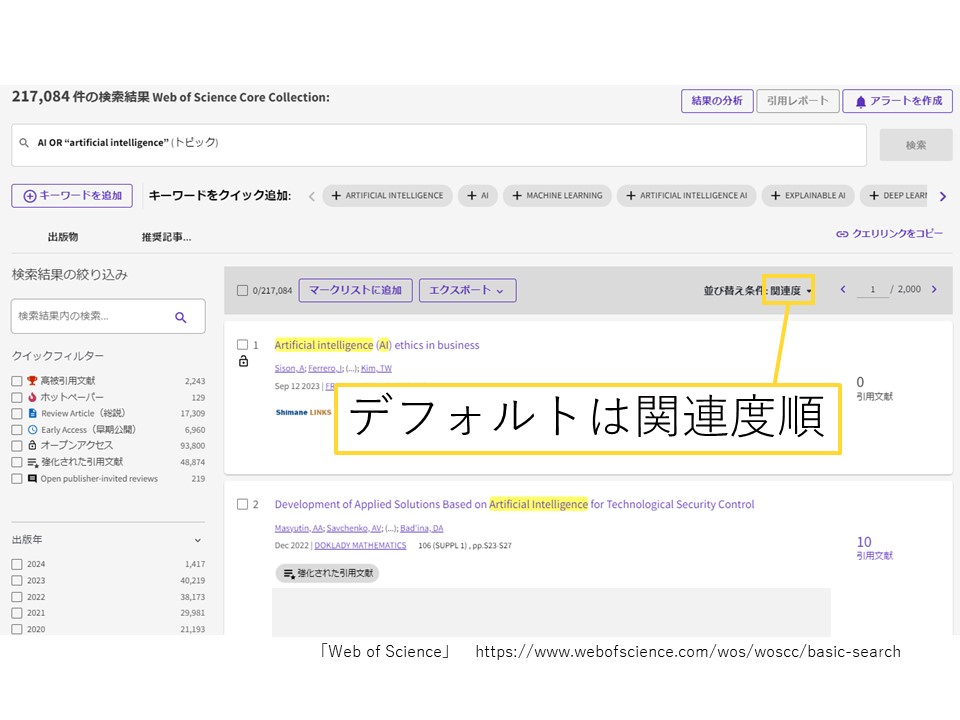This screenshot has height=720, width=960.
Task: Click the Shimane LINKS button
Action: pyautogui.click(x=303, y=413)
